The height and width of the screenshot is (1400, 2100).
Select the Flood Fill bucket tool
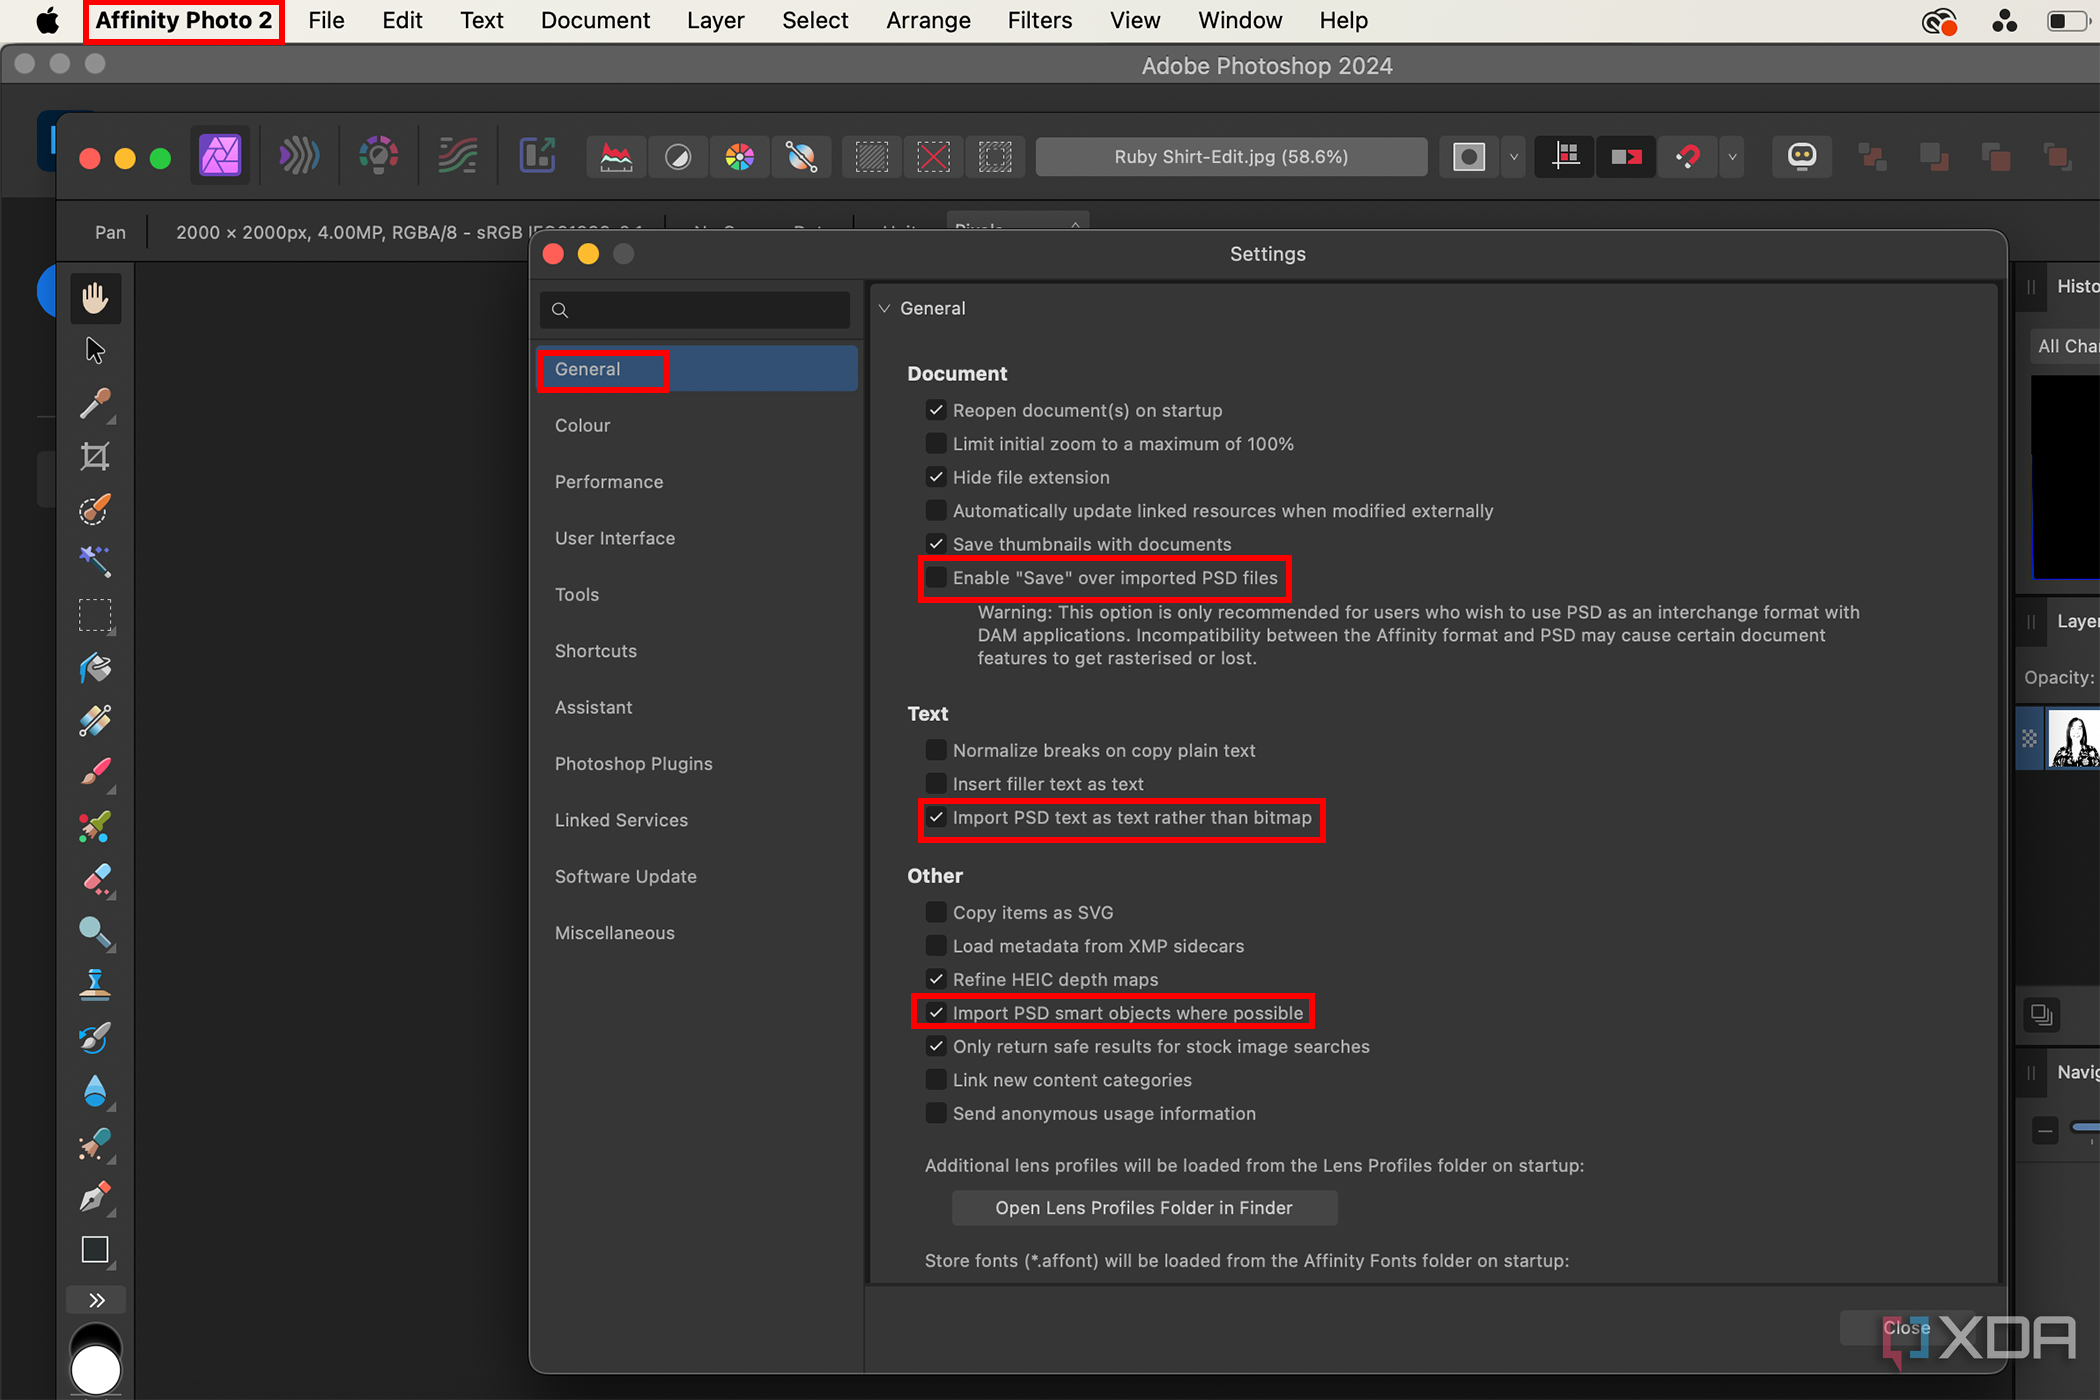95,668
